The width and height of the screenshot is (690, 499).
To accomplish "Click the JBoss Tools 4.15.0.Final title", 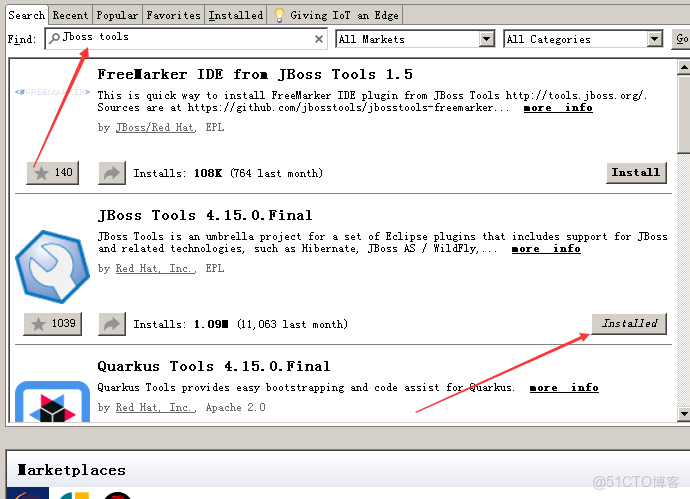I will [205, 215].
